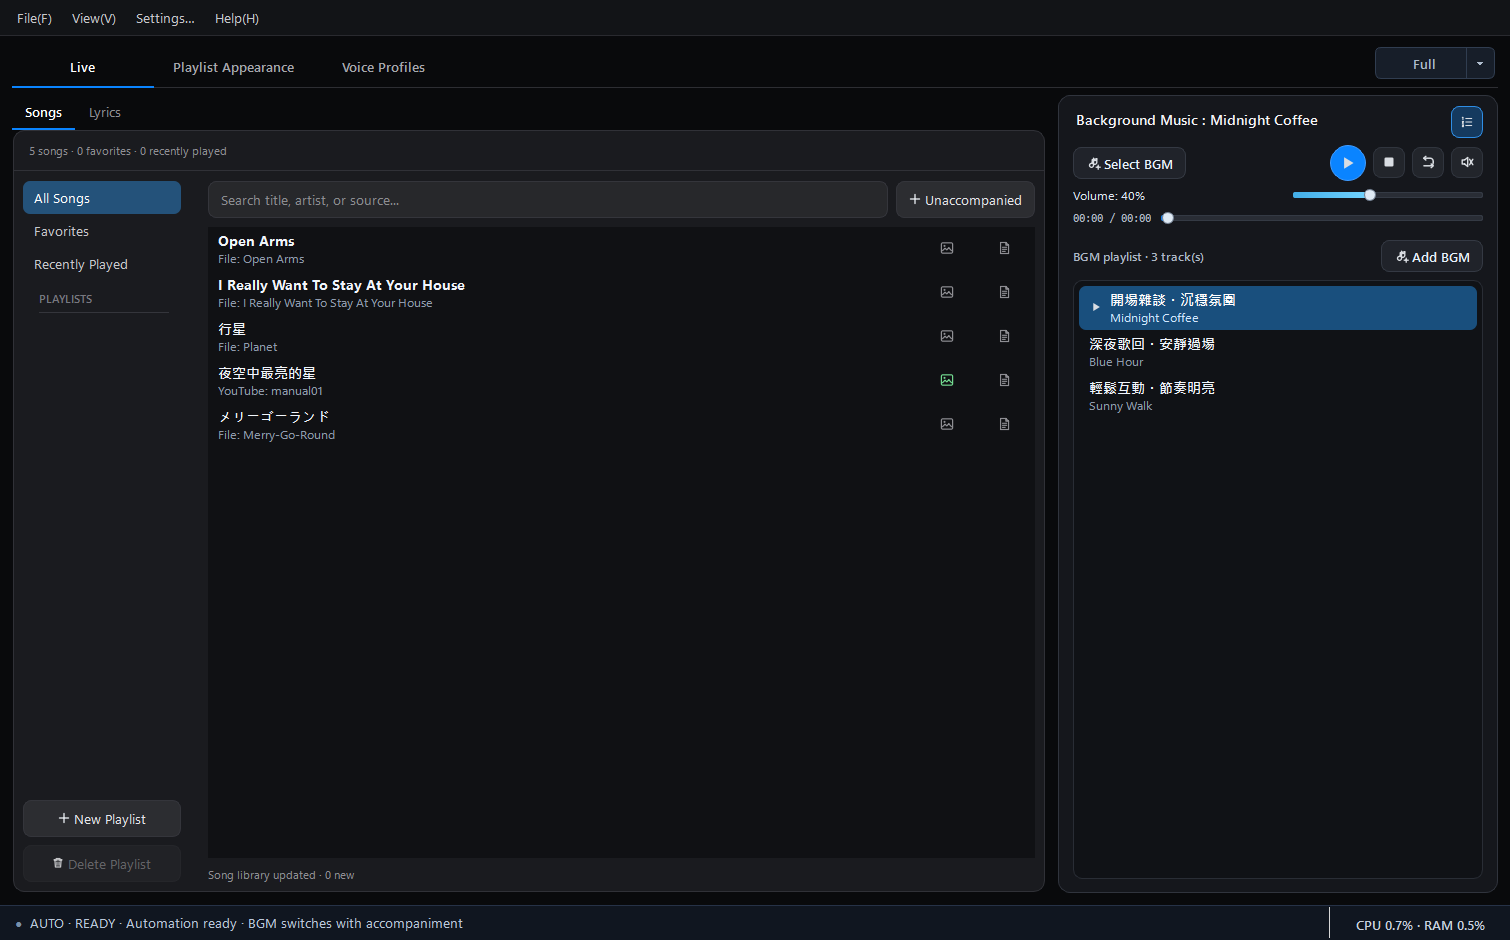The image size is (1510, 940).
Task: Open the File(F) menu
Action: (34, 18)
